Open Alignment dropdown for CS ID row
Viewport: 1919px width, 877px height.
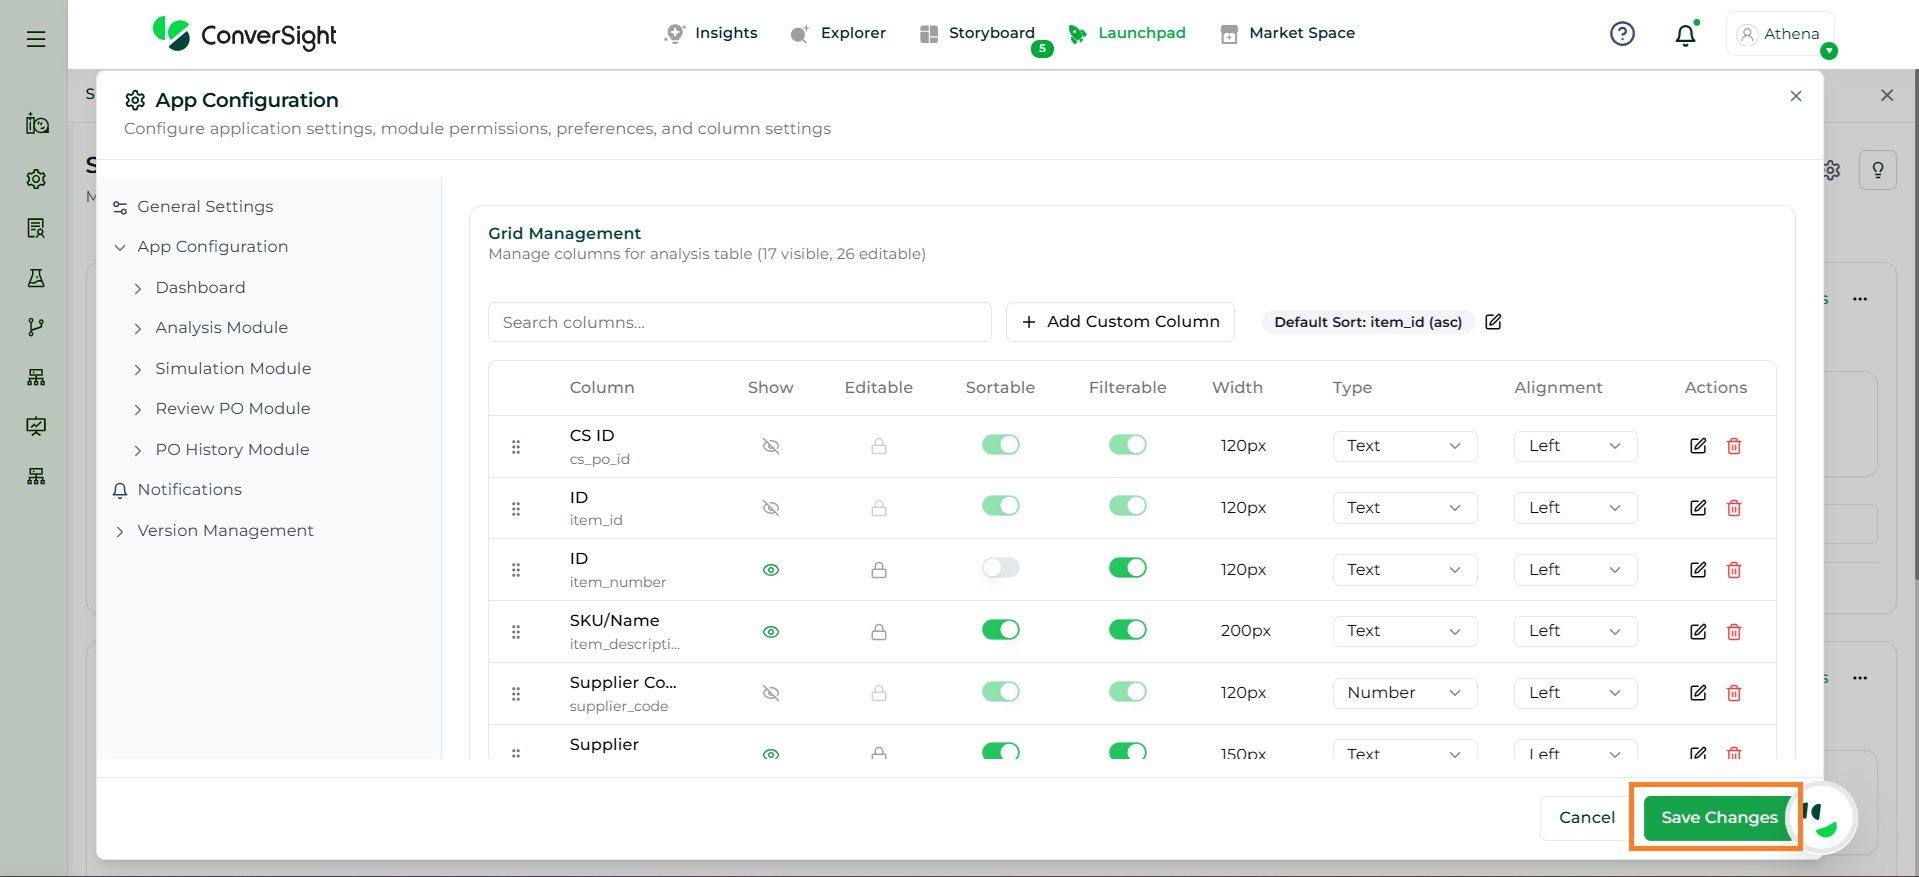1574,446
